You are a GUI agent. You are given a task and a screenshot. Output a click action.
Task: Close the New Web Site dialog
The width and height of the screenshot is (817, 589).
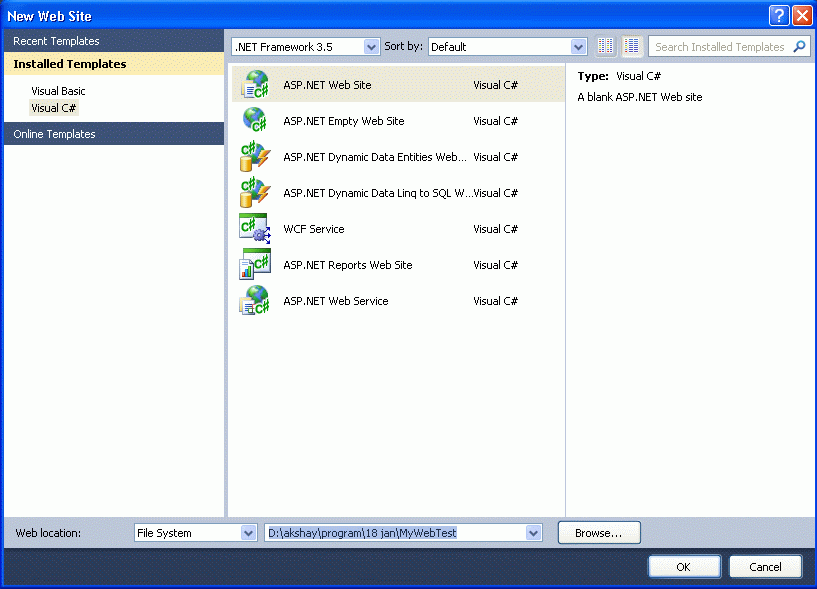802,16
